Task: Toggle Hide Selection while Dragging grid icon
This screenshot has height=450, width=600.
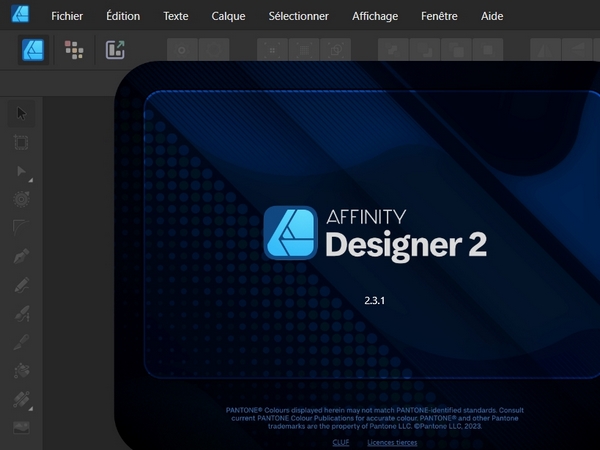Action: pos(304,50)
